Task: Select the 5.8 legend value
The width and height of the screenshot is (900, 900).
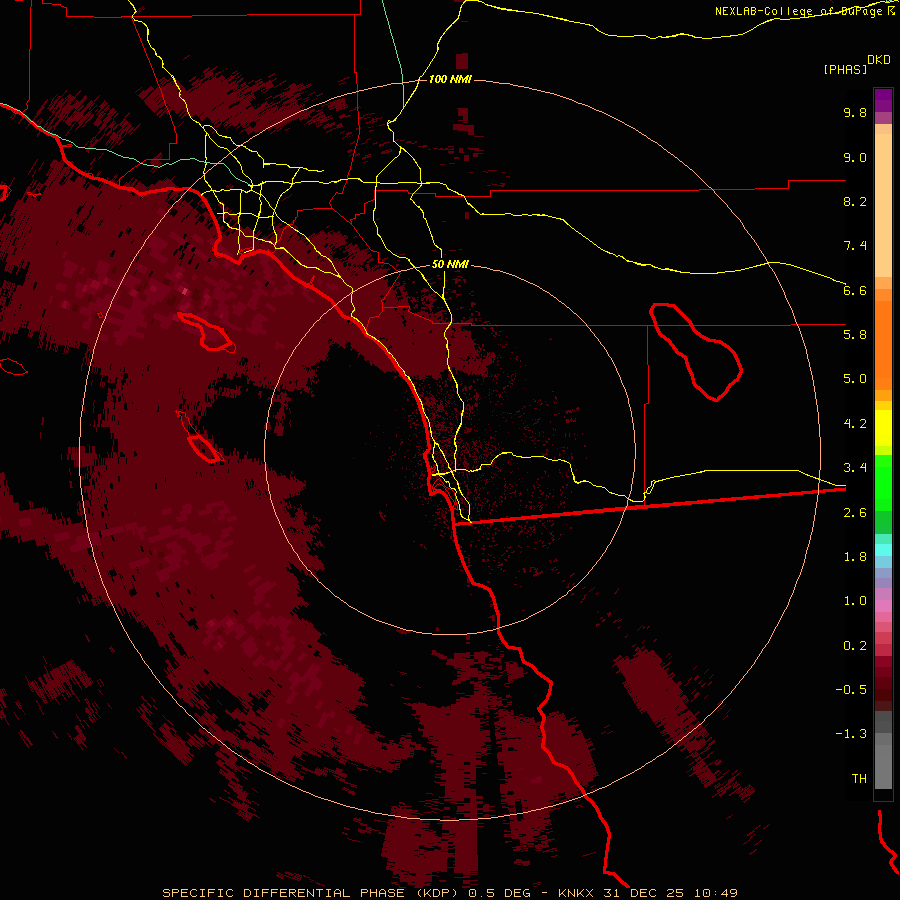Action: coord(855,334)
